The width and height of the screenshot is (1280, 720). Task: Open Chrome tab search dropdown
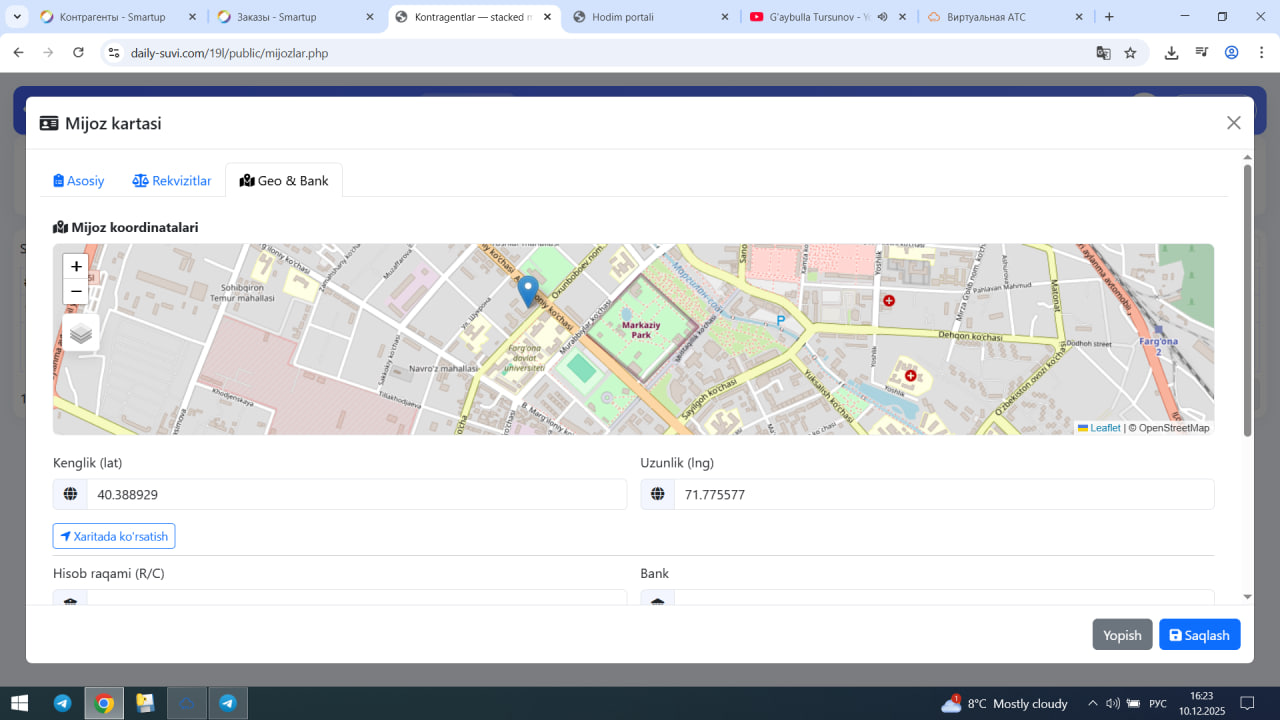tap(17, 17)
